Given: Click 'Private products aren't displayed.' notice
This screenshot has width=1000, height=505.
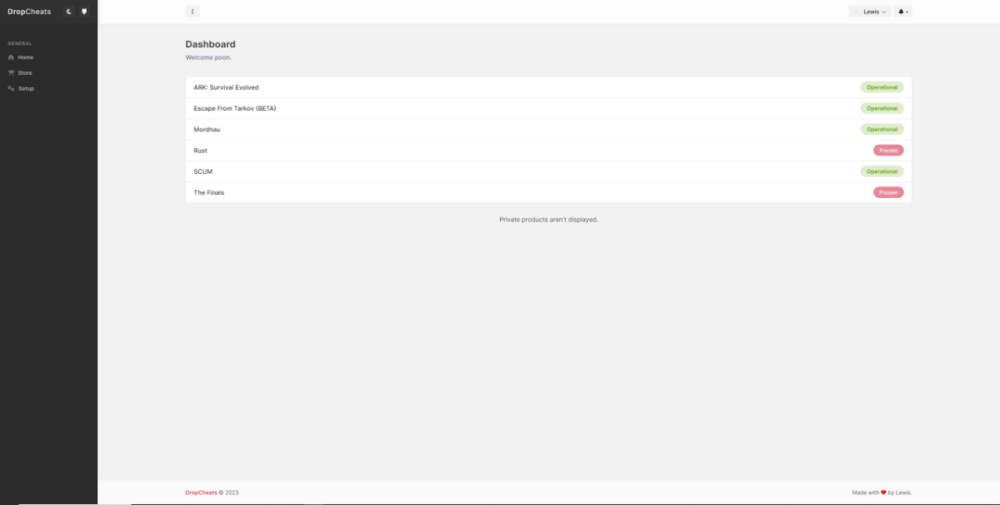Looking at the screenshot, I should [548, 219].
